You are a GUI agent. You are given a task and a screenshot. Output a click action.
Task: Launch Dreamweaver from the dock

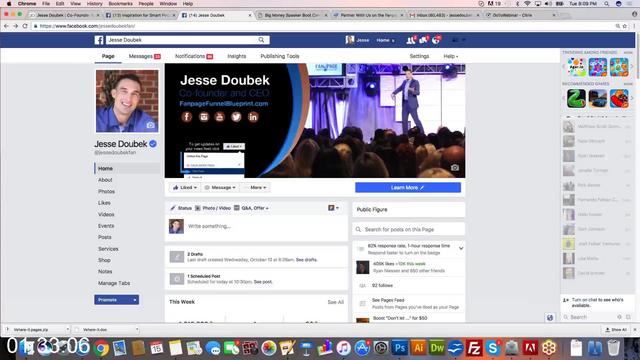coord(437,348)
